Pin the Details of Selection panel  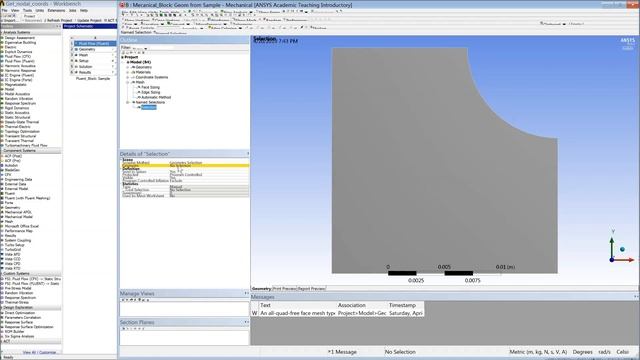[x=247, y=154]
